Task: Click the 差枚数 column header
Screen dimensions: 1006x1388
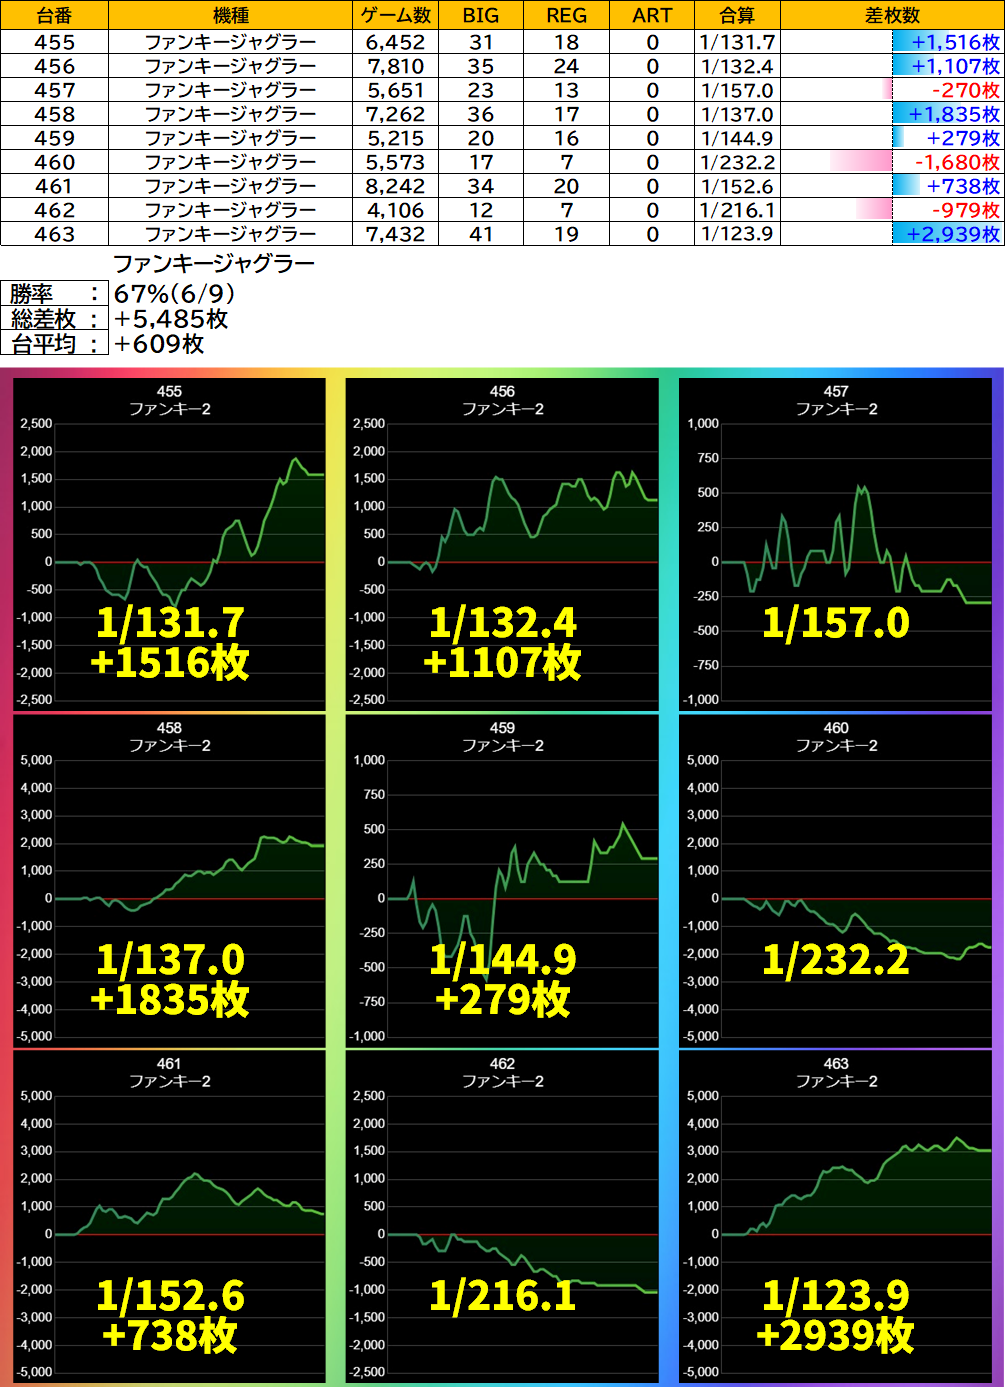Action: [x=892, y=15]
